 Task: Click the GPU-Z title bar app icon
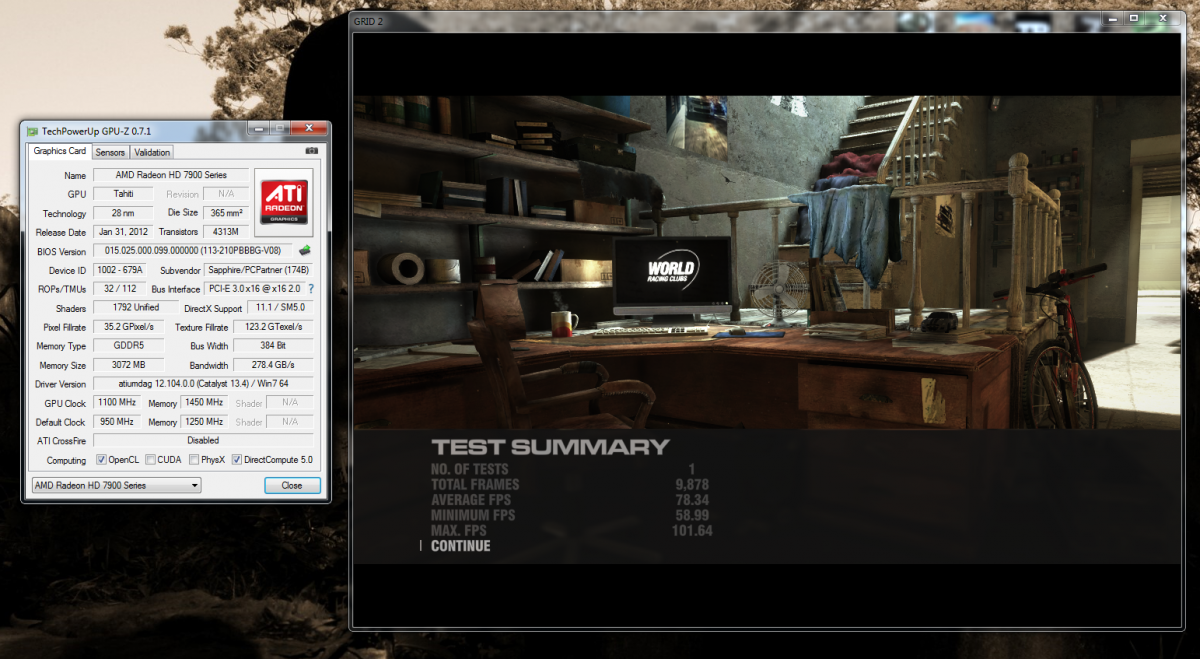(32, 131)
